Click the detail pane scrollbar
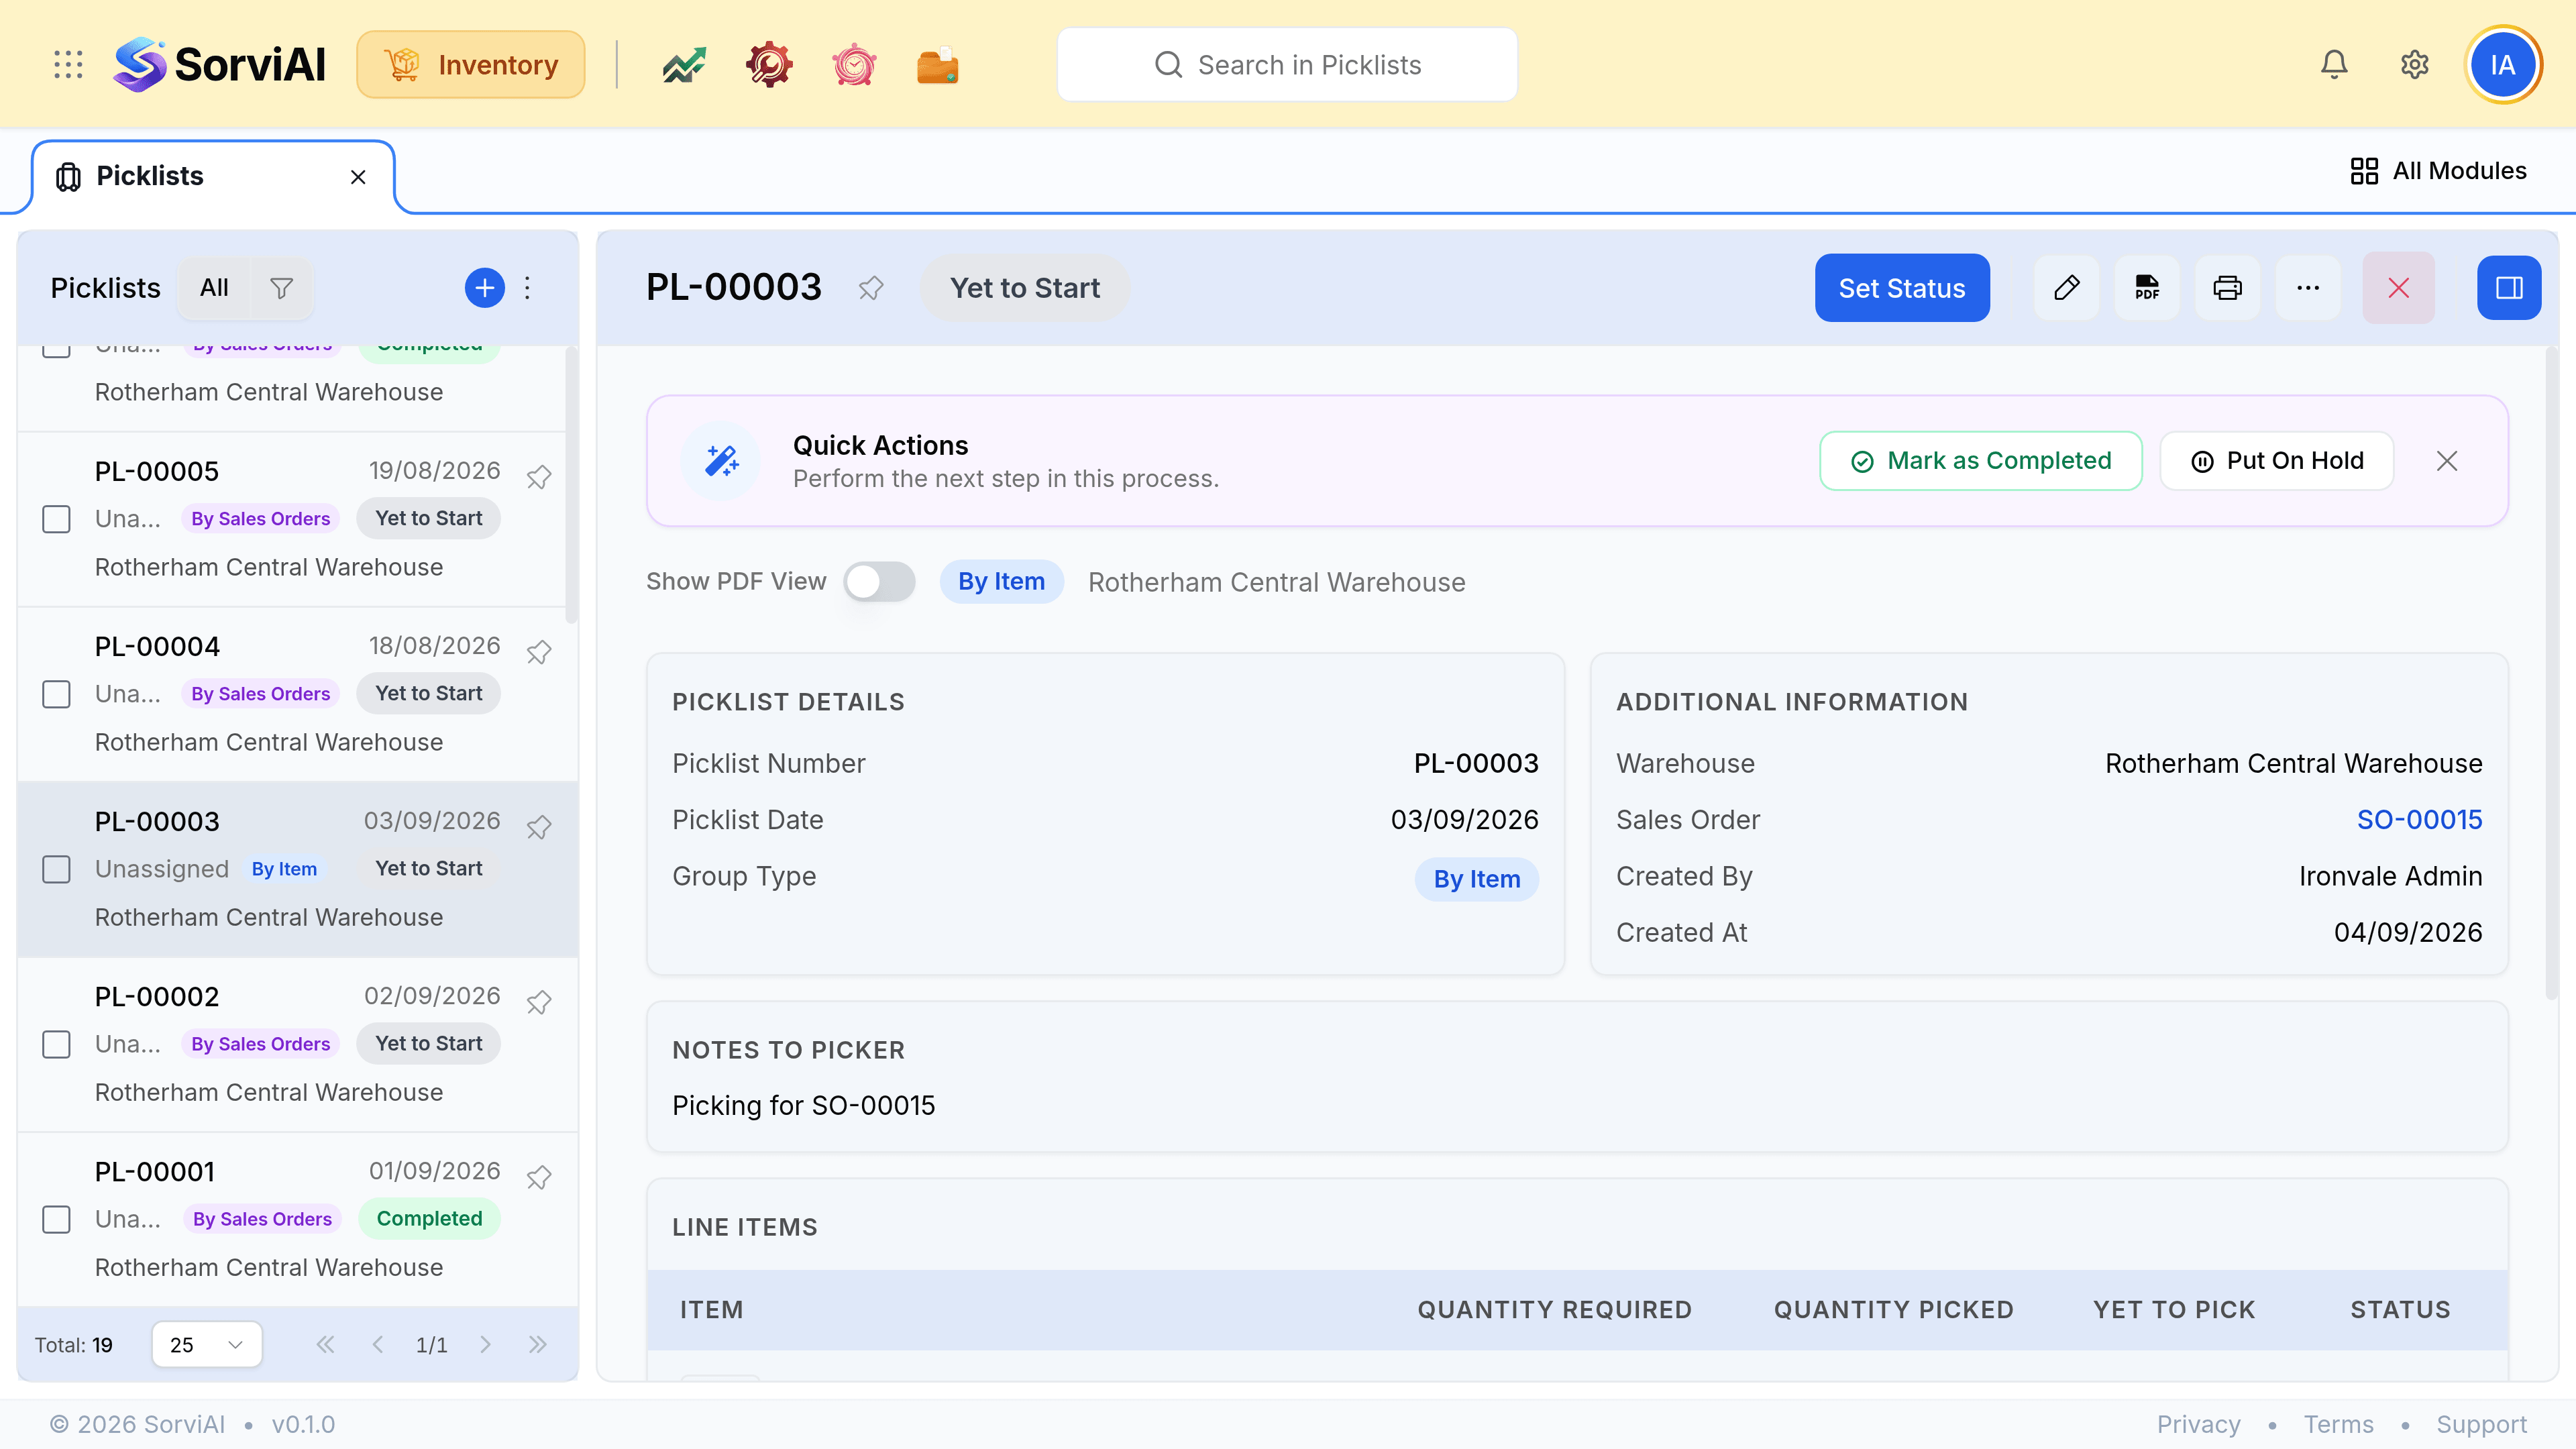 tap(2551, 672)
